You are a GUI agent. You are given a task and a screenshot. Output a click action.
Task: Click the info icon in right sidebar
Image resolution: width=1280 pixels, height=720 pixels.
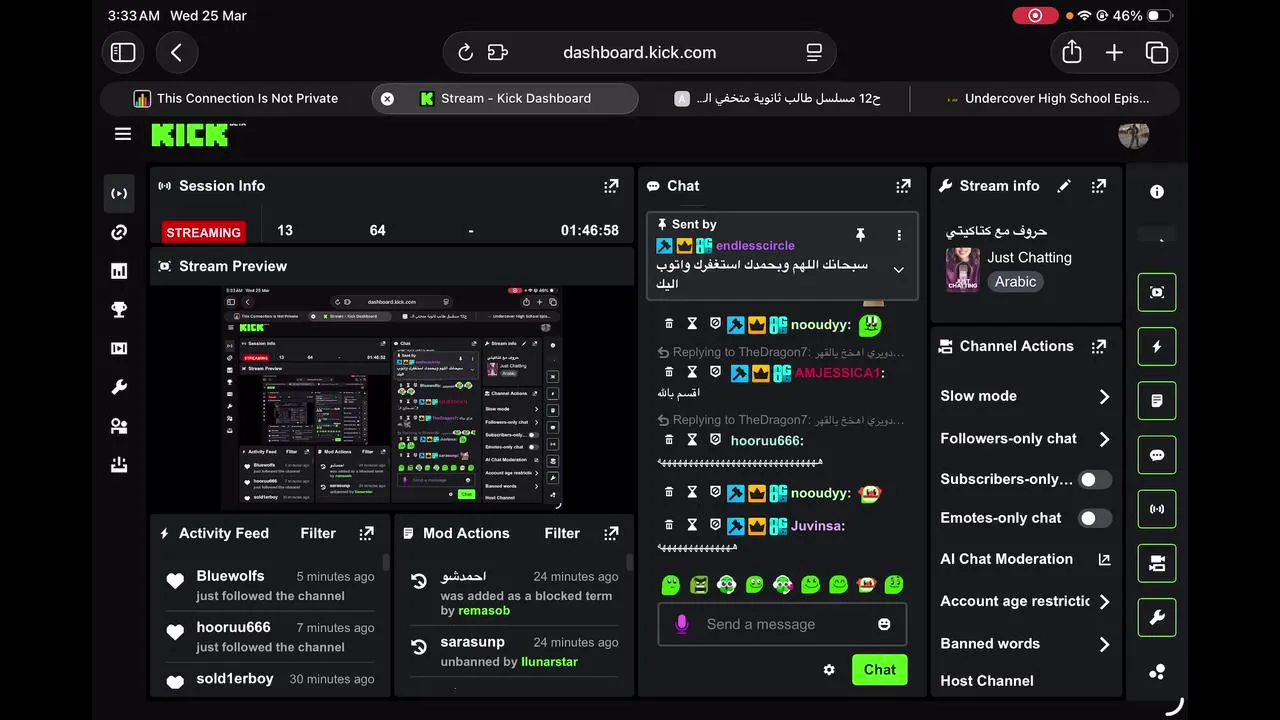1157,192
